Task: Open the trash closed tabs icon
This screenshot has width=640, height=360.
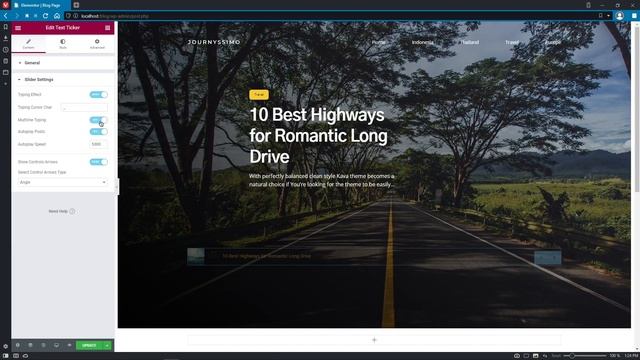Action: pos(588,5)
